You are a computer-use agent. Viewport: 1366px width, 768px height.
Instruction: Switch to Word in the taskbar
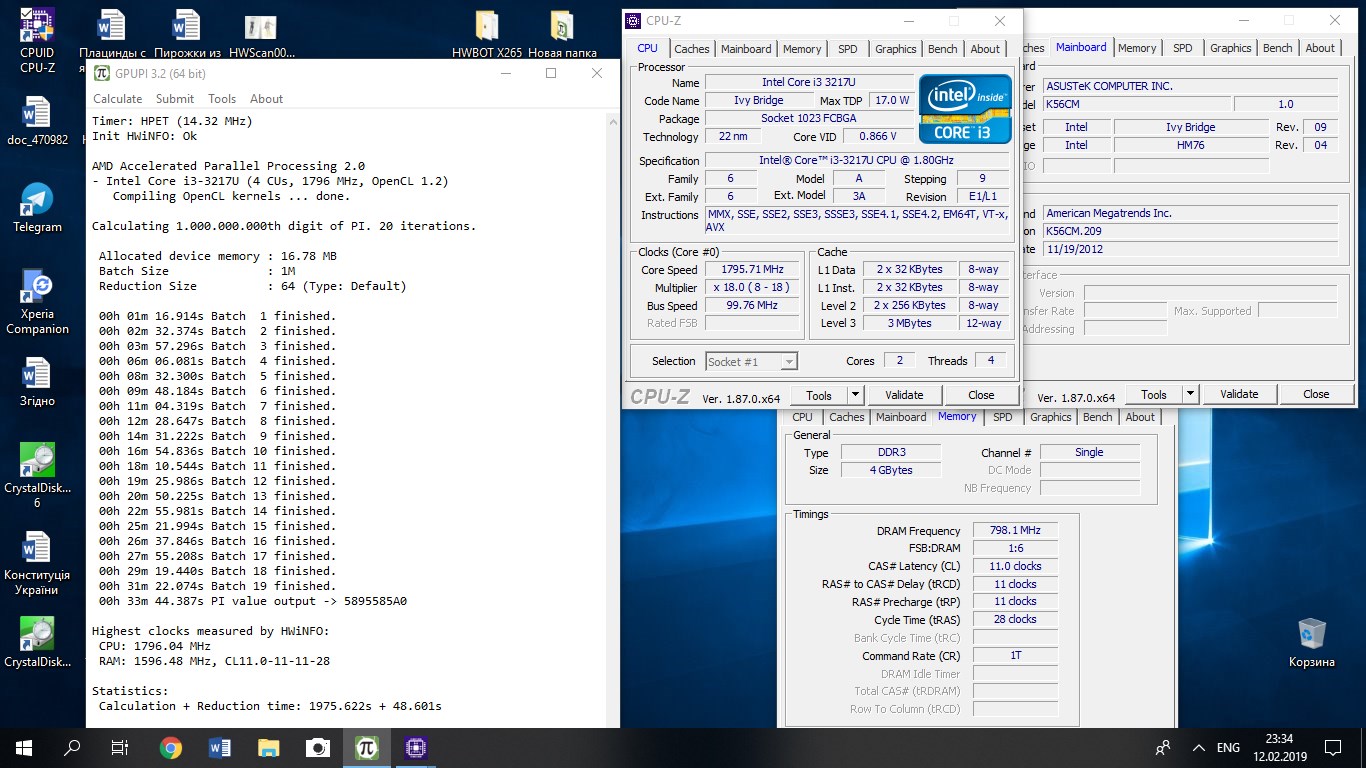(220, 747)
